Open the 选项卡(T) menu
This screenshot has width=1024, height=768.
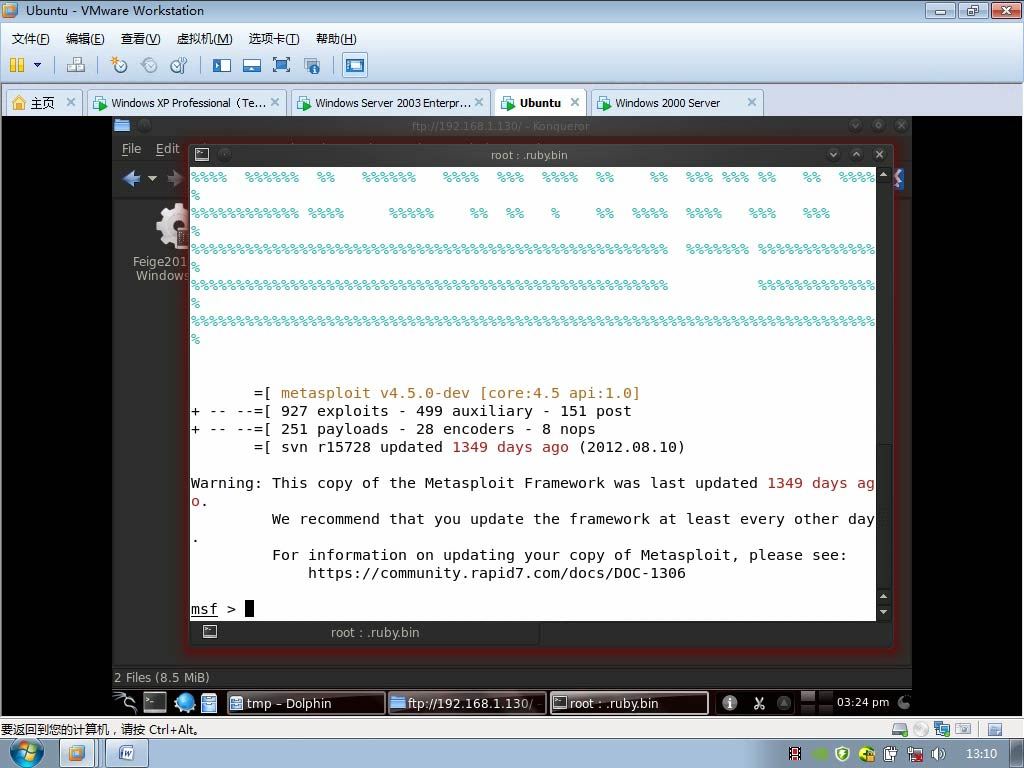(x=274, y=39)
